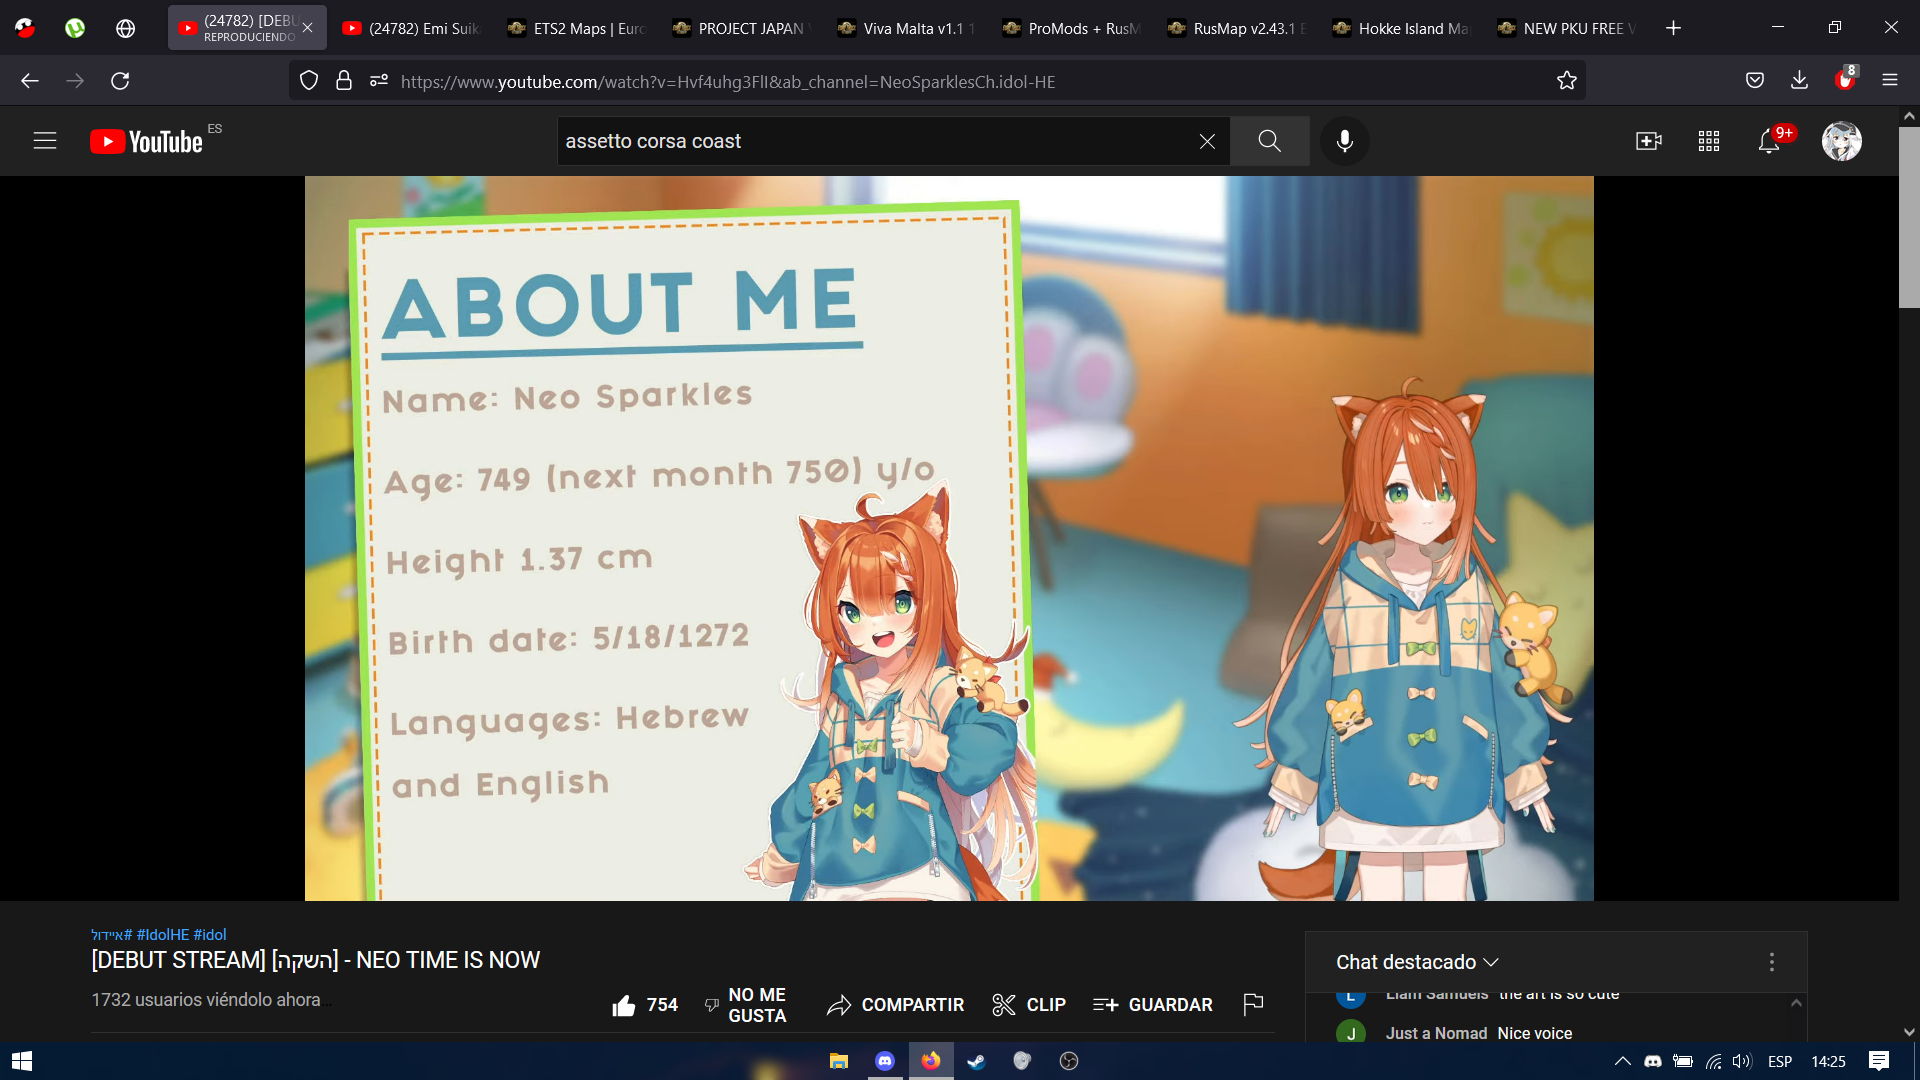Open the Windows action center notifications
Screen dimensions: 1920x1080
[1878, 1061]
